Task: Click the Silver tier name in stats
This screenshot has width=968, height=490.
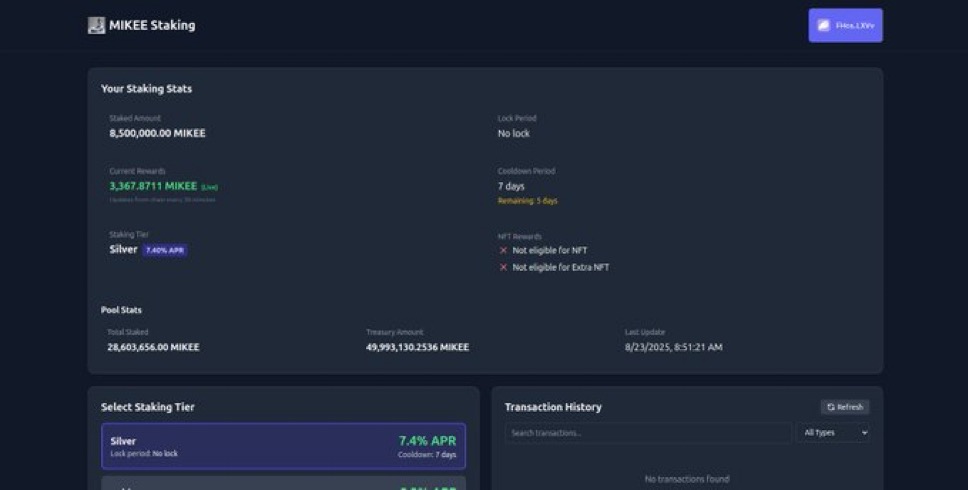Action: click(123, 249)
